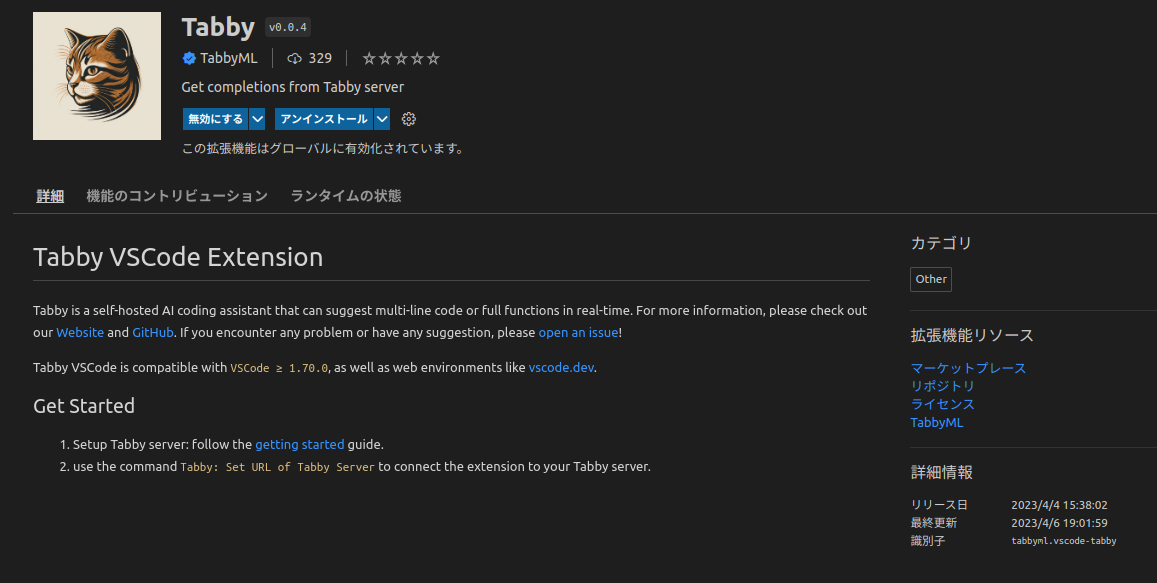Image resolution: width=1157 pixels, height=583 pixels.
Task: Select the 詳細 tab
Action: pos(49,195)
